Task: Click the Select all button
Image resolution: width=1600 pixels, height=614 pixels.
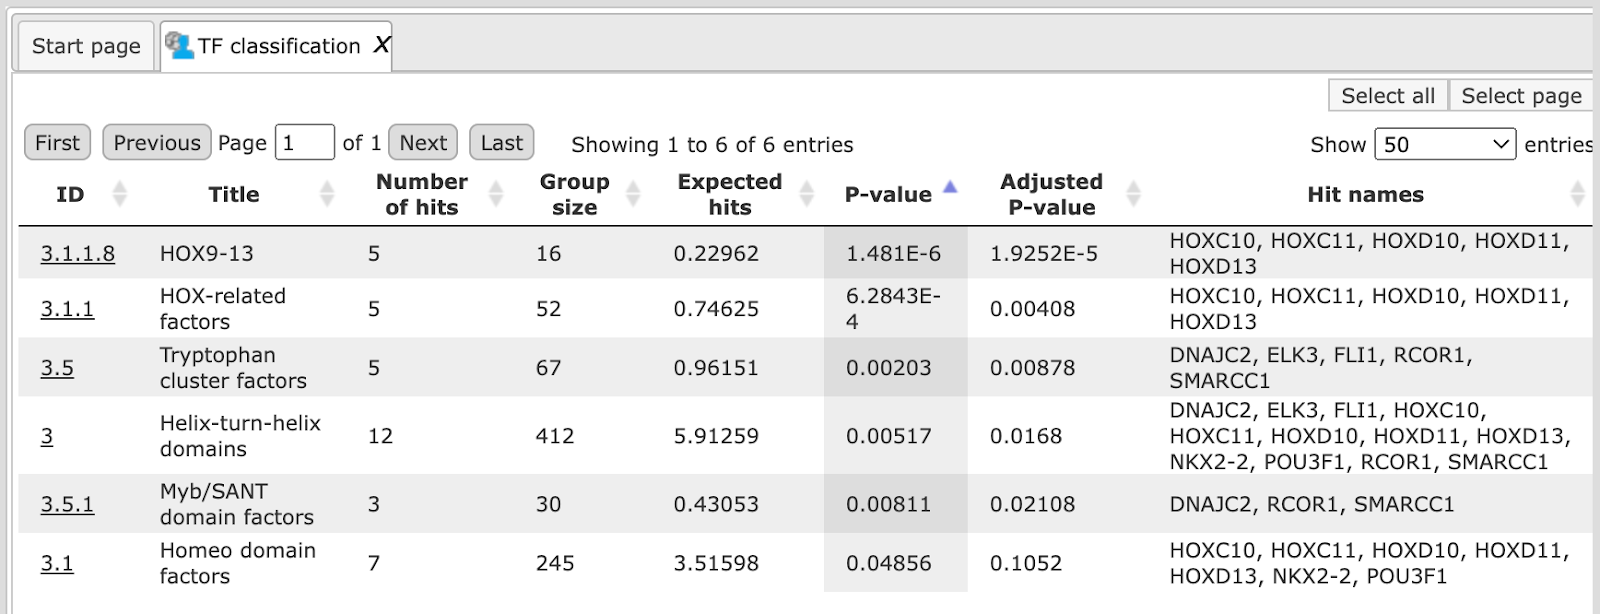Action: tap(1388, 96)
